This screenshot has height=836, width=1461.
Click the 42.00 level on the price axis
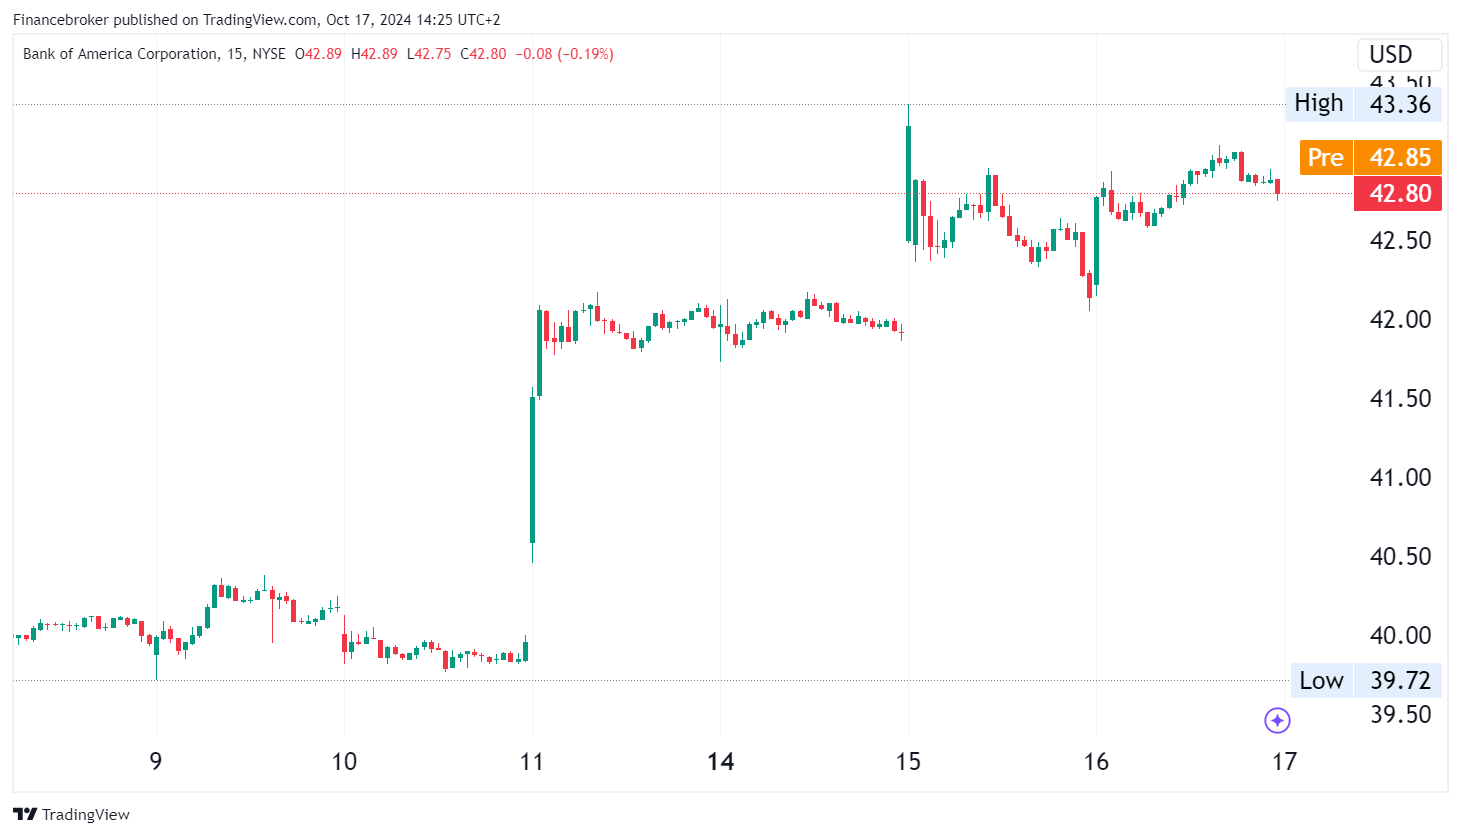point(1400,319)
